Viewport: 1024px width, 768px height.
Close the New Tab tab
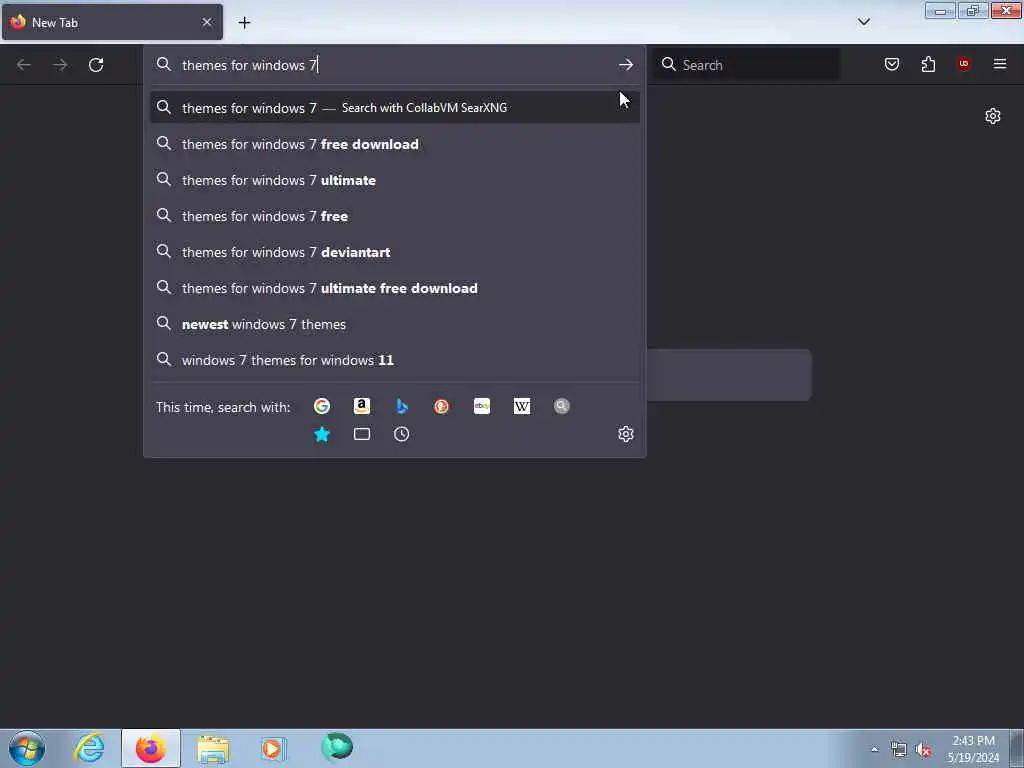pos(207,22)
